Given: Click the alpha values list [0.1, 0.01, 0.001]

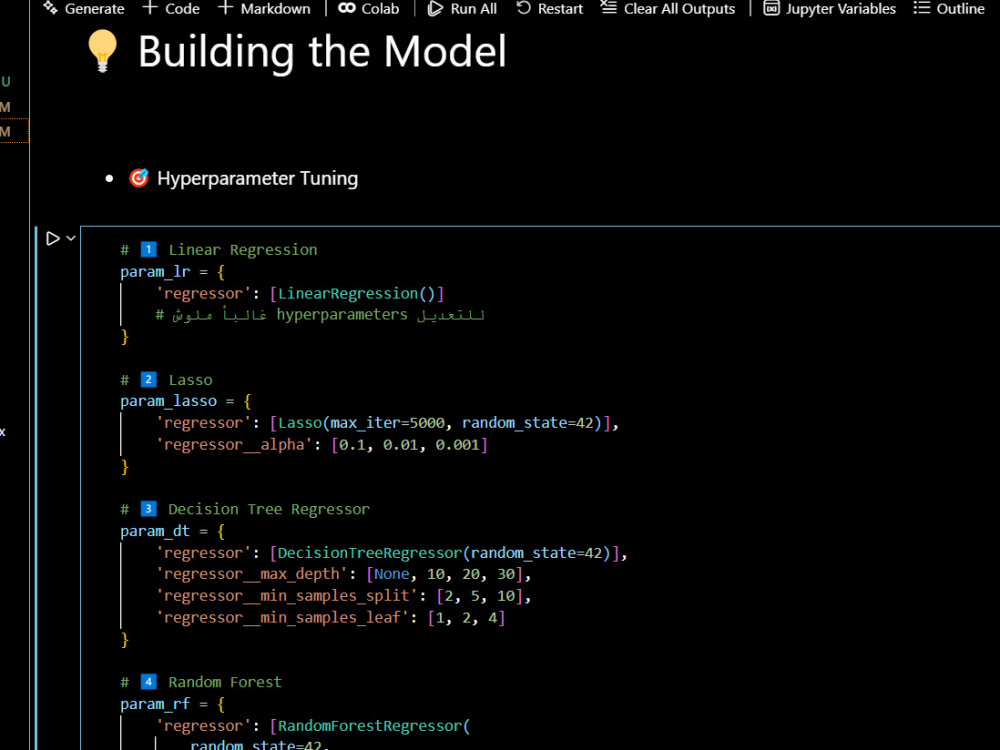Looking at the screenshot, I should coord(409,445).
